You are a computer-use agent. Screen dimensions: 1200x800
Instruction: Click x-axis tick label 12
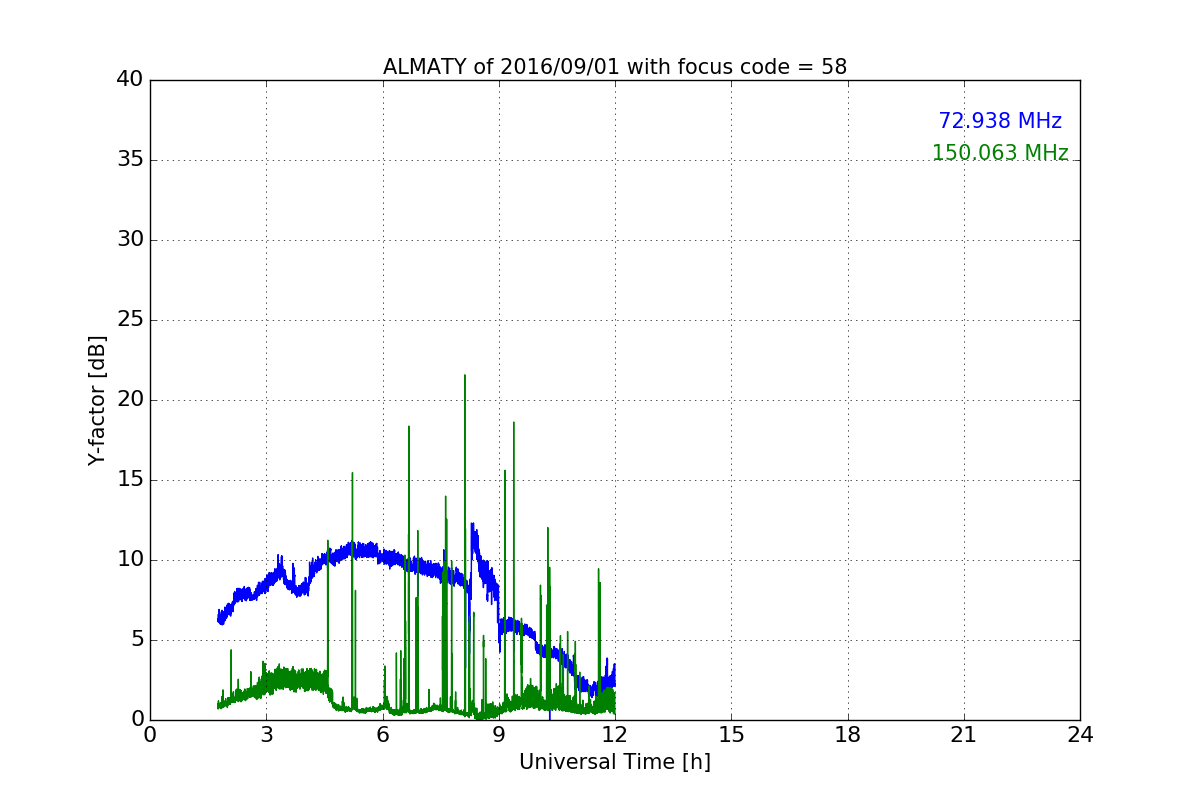click(615, 734)
